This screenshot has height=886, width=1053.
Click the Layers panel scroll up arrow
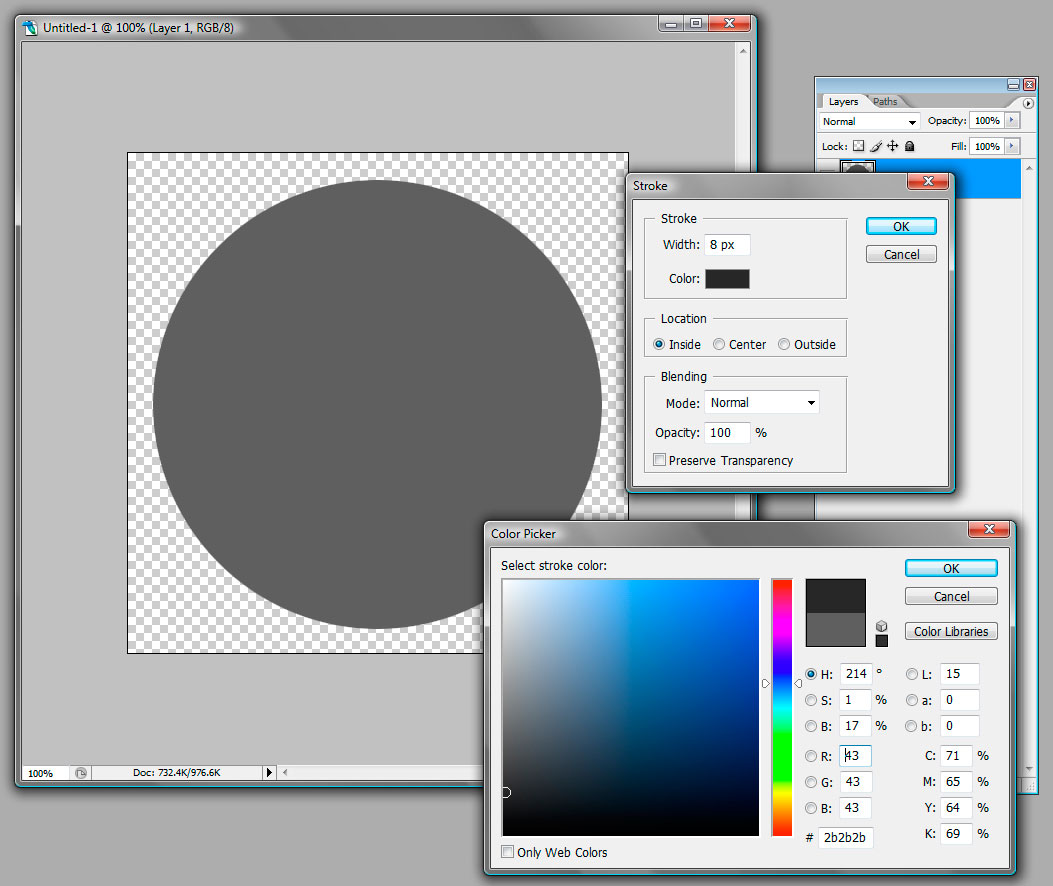(x=1029, y=167)
